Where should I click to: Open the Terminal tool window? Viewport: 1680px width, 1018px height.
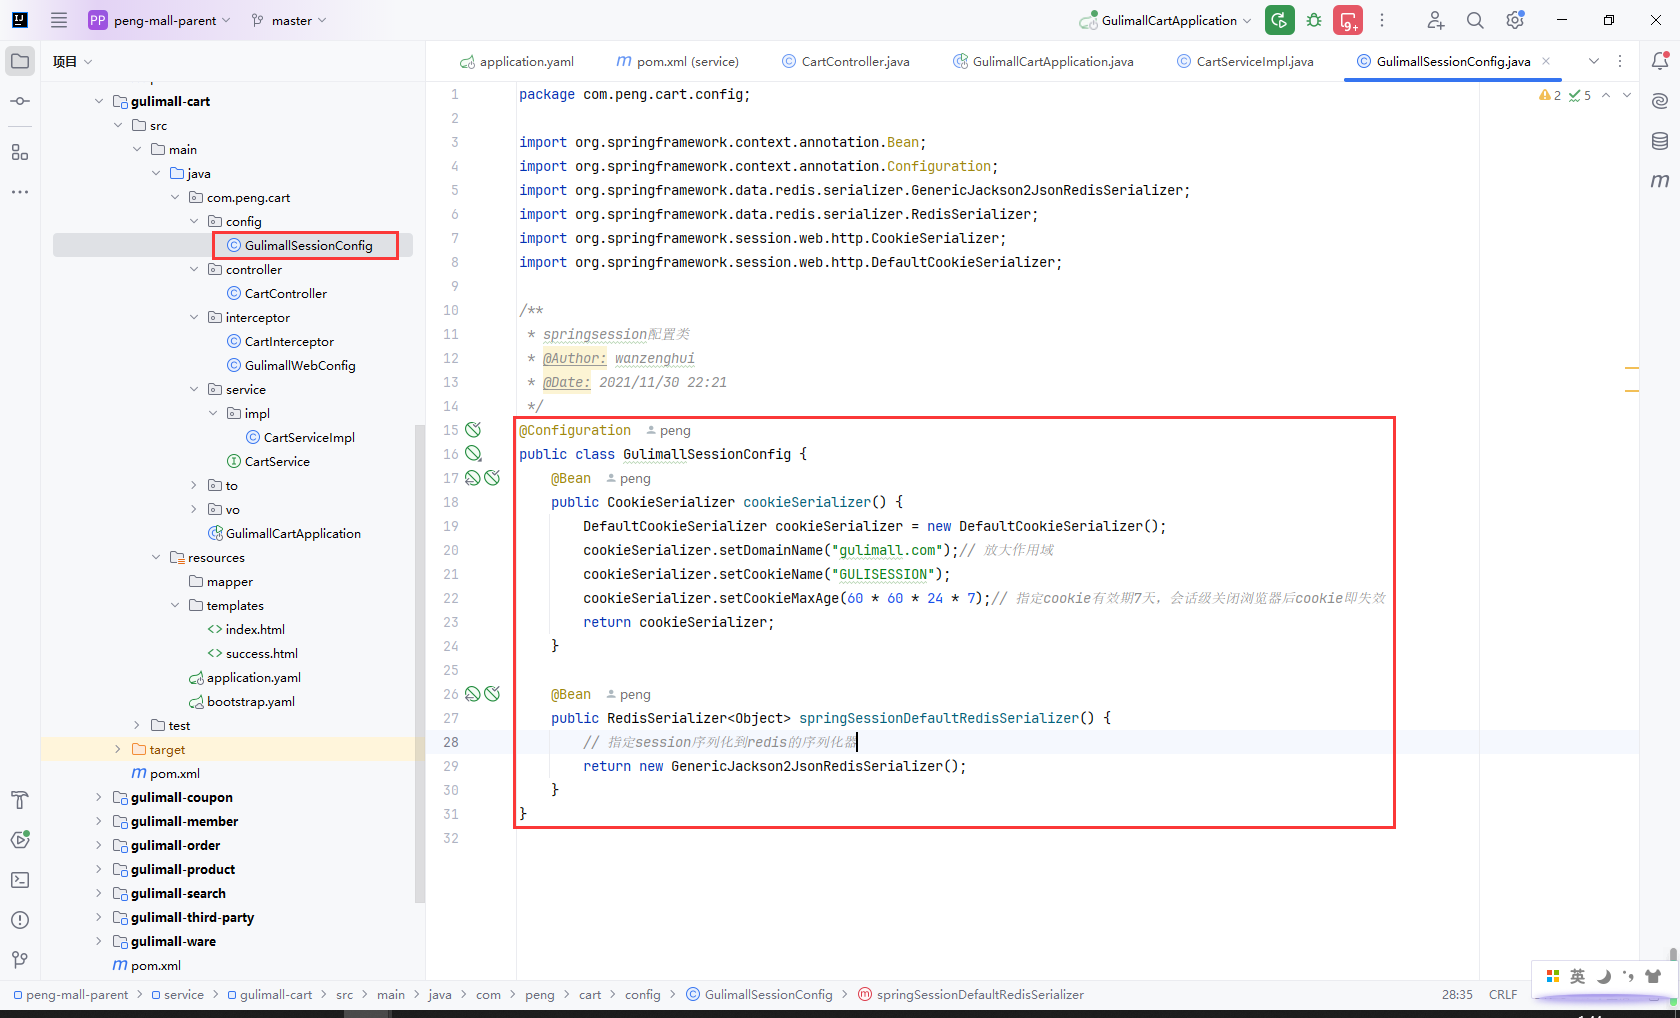coord(20,880)
